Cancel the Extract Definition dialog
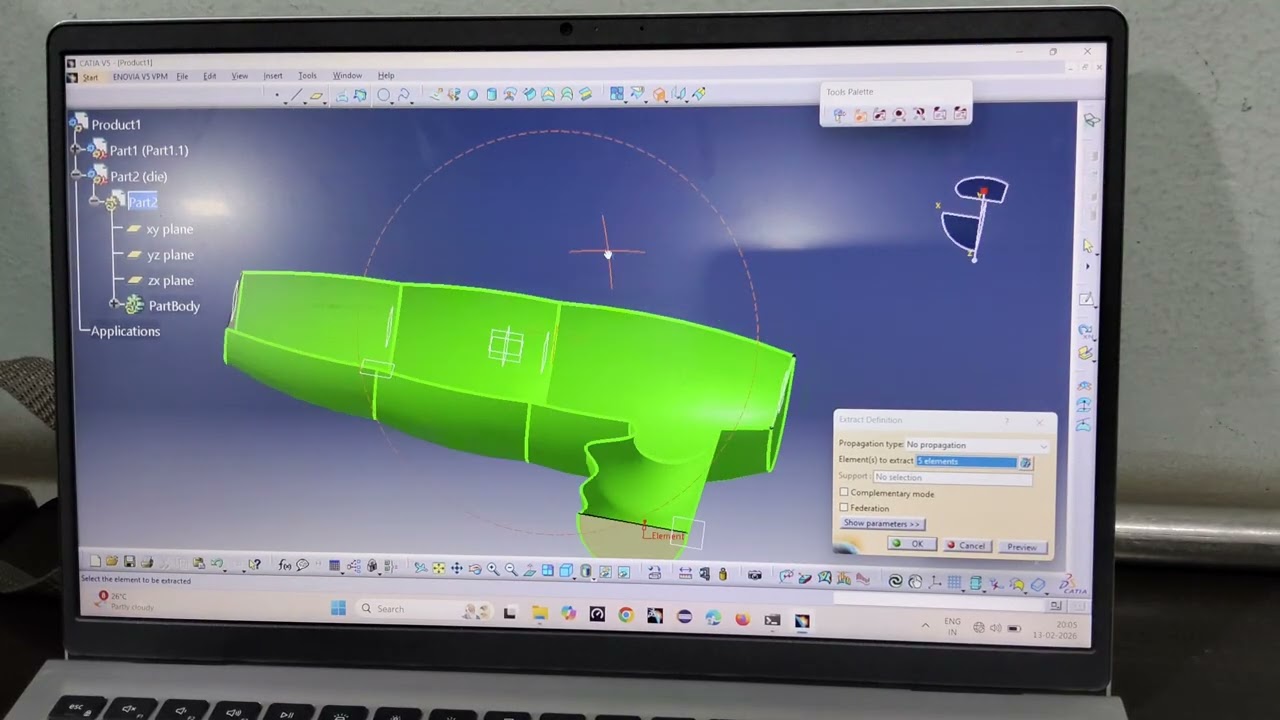The width and height of the screenshot is (1280, 720). [x=966, y=546]
